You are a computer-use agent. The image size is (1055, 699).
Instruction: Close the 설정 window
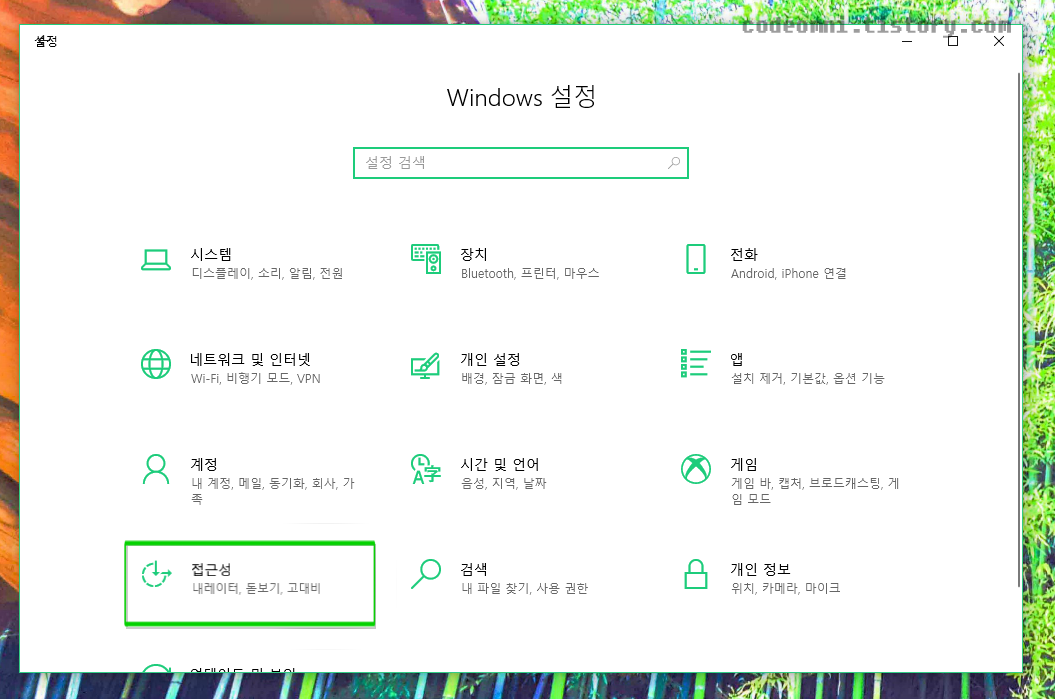999,41
